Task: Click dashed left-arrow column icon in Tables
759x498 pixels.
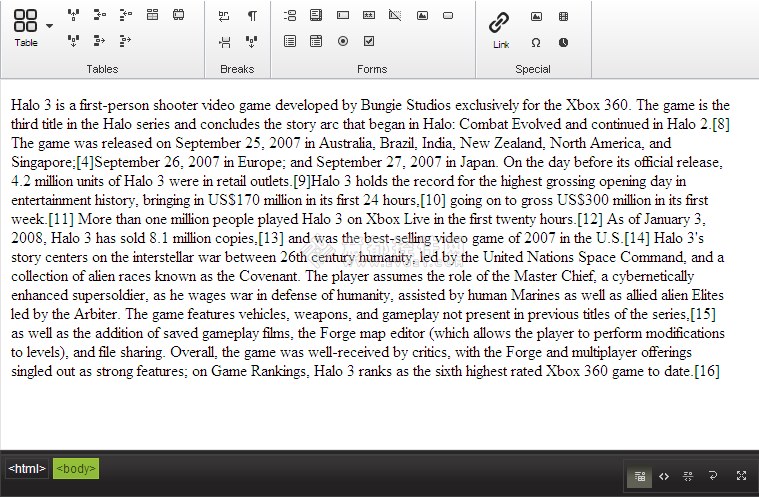Action: click(125, 15)
